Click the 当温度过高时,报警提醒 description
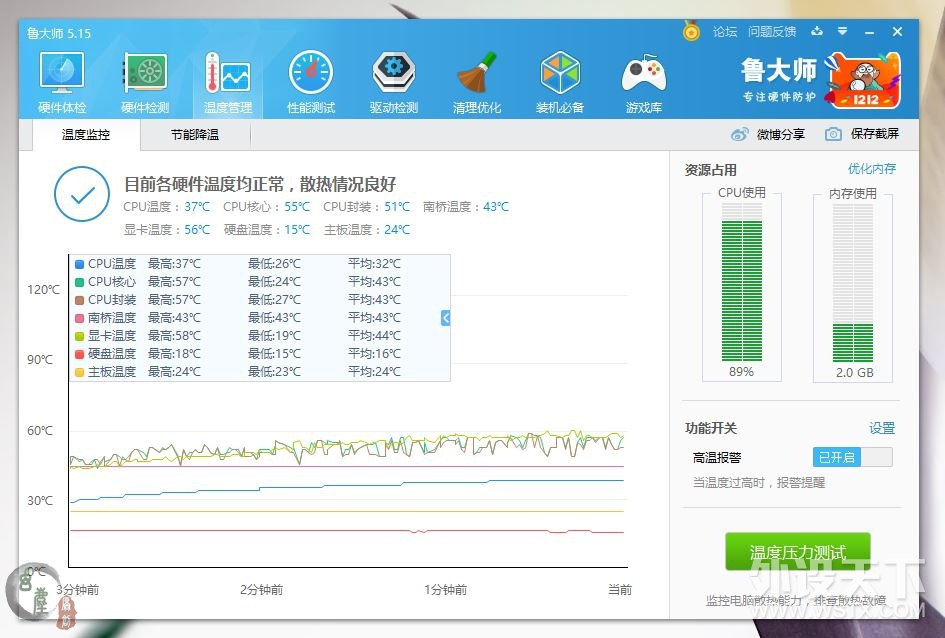The width and height of the screenshot is (945, 638). tap(759, 483)
